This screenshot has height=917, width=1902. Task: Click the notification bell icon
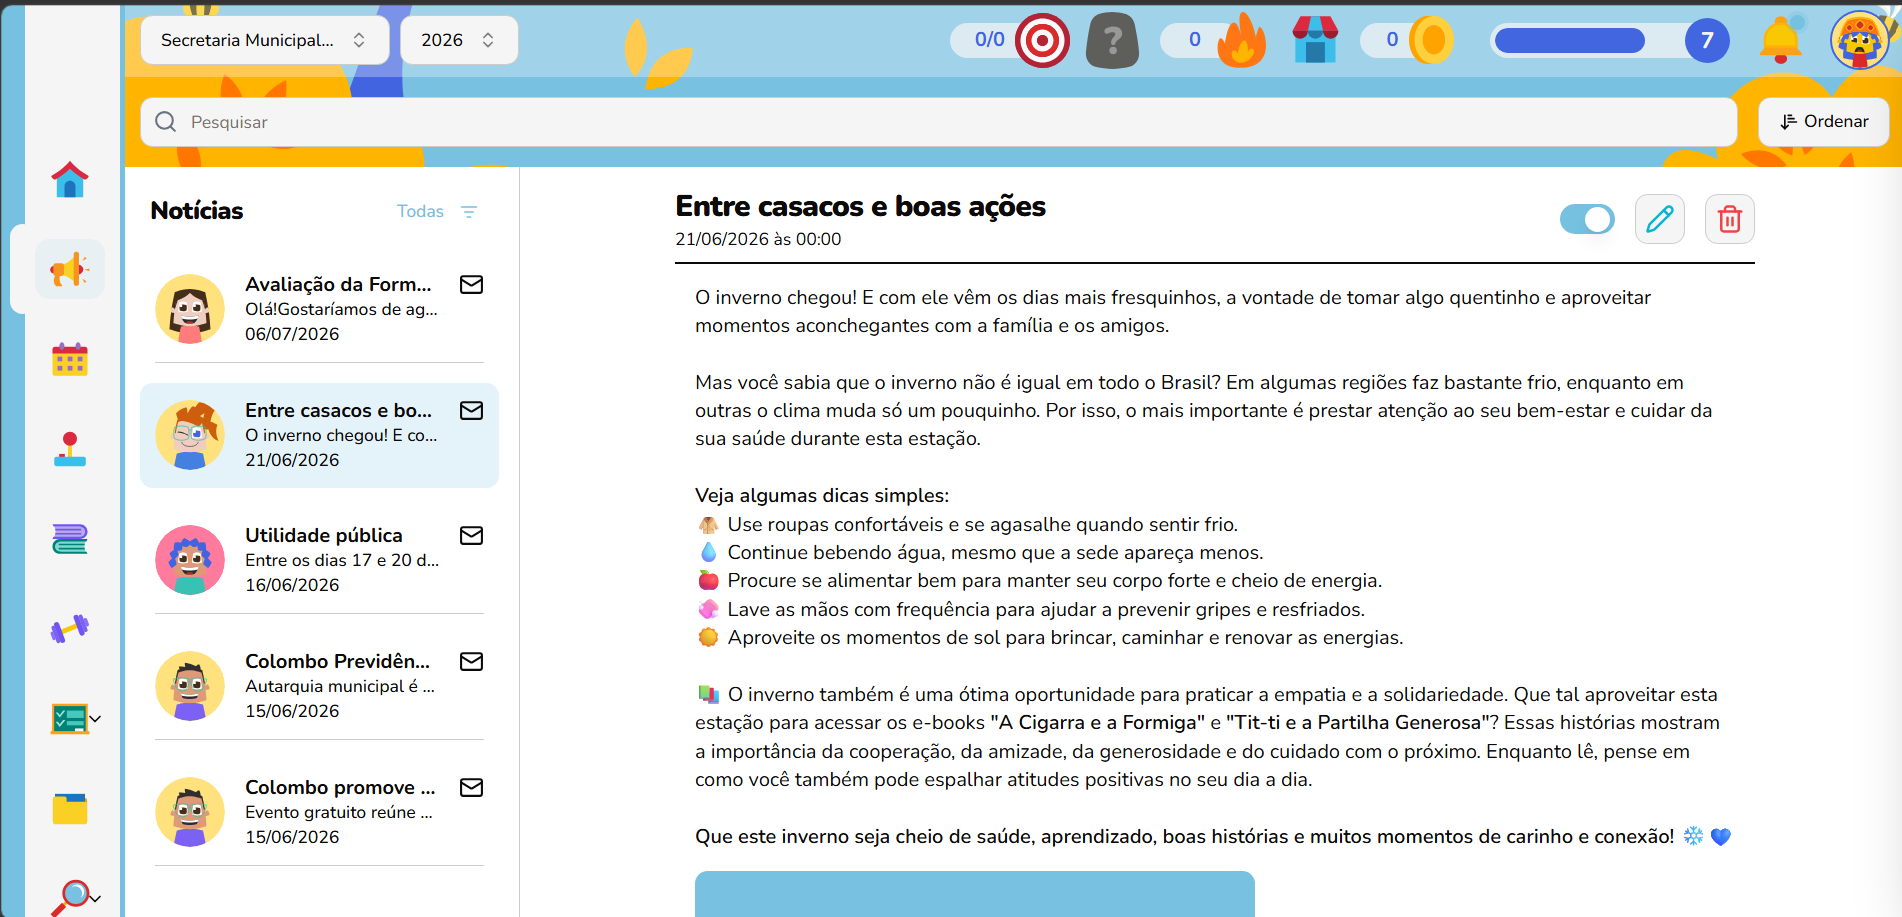[1780, 40]
